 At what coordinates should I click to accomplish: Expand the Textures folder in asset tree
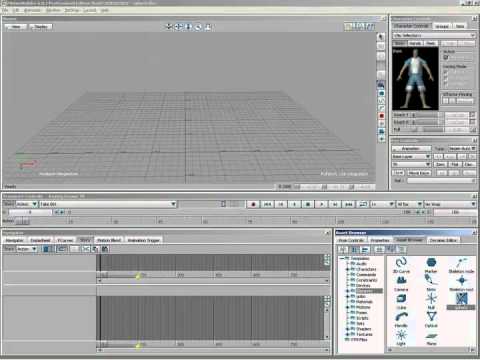(x=347, y=334)
